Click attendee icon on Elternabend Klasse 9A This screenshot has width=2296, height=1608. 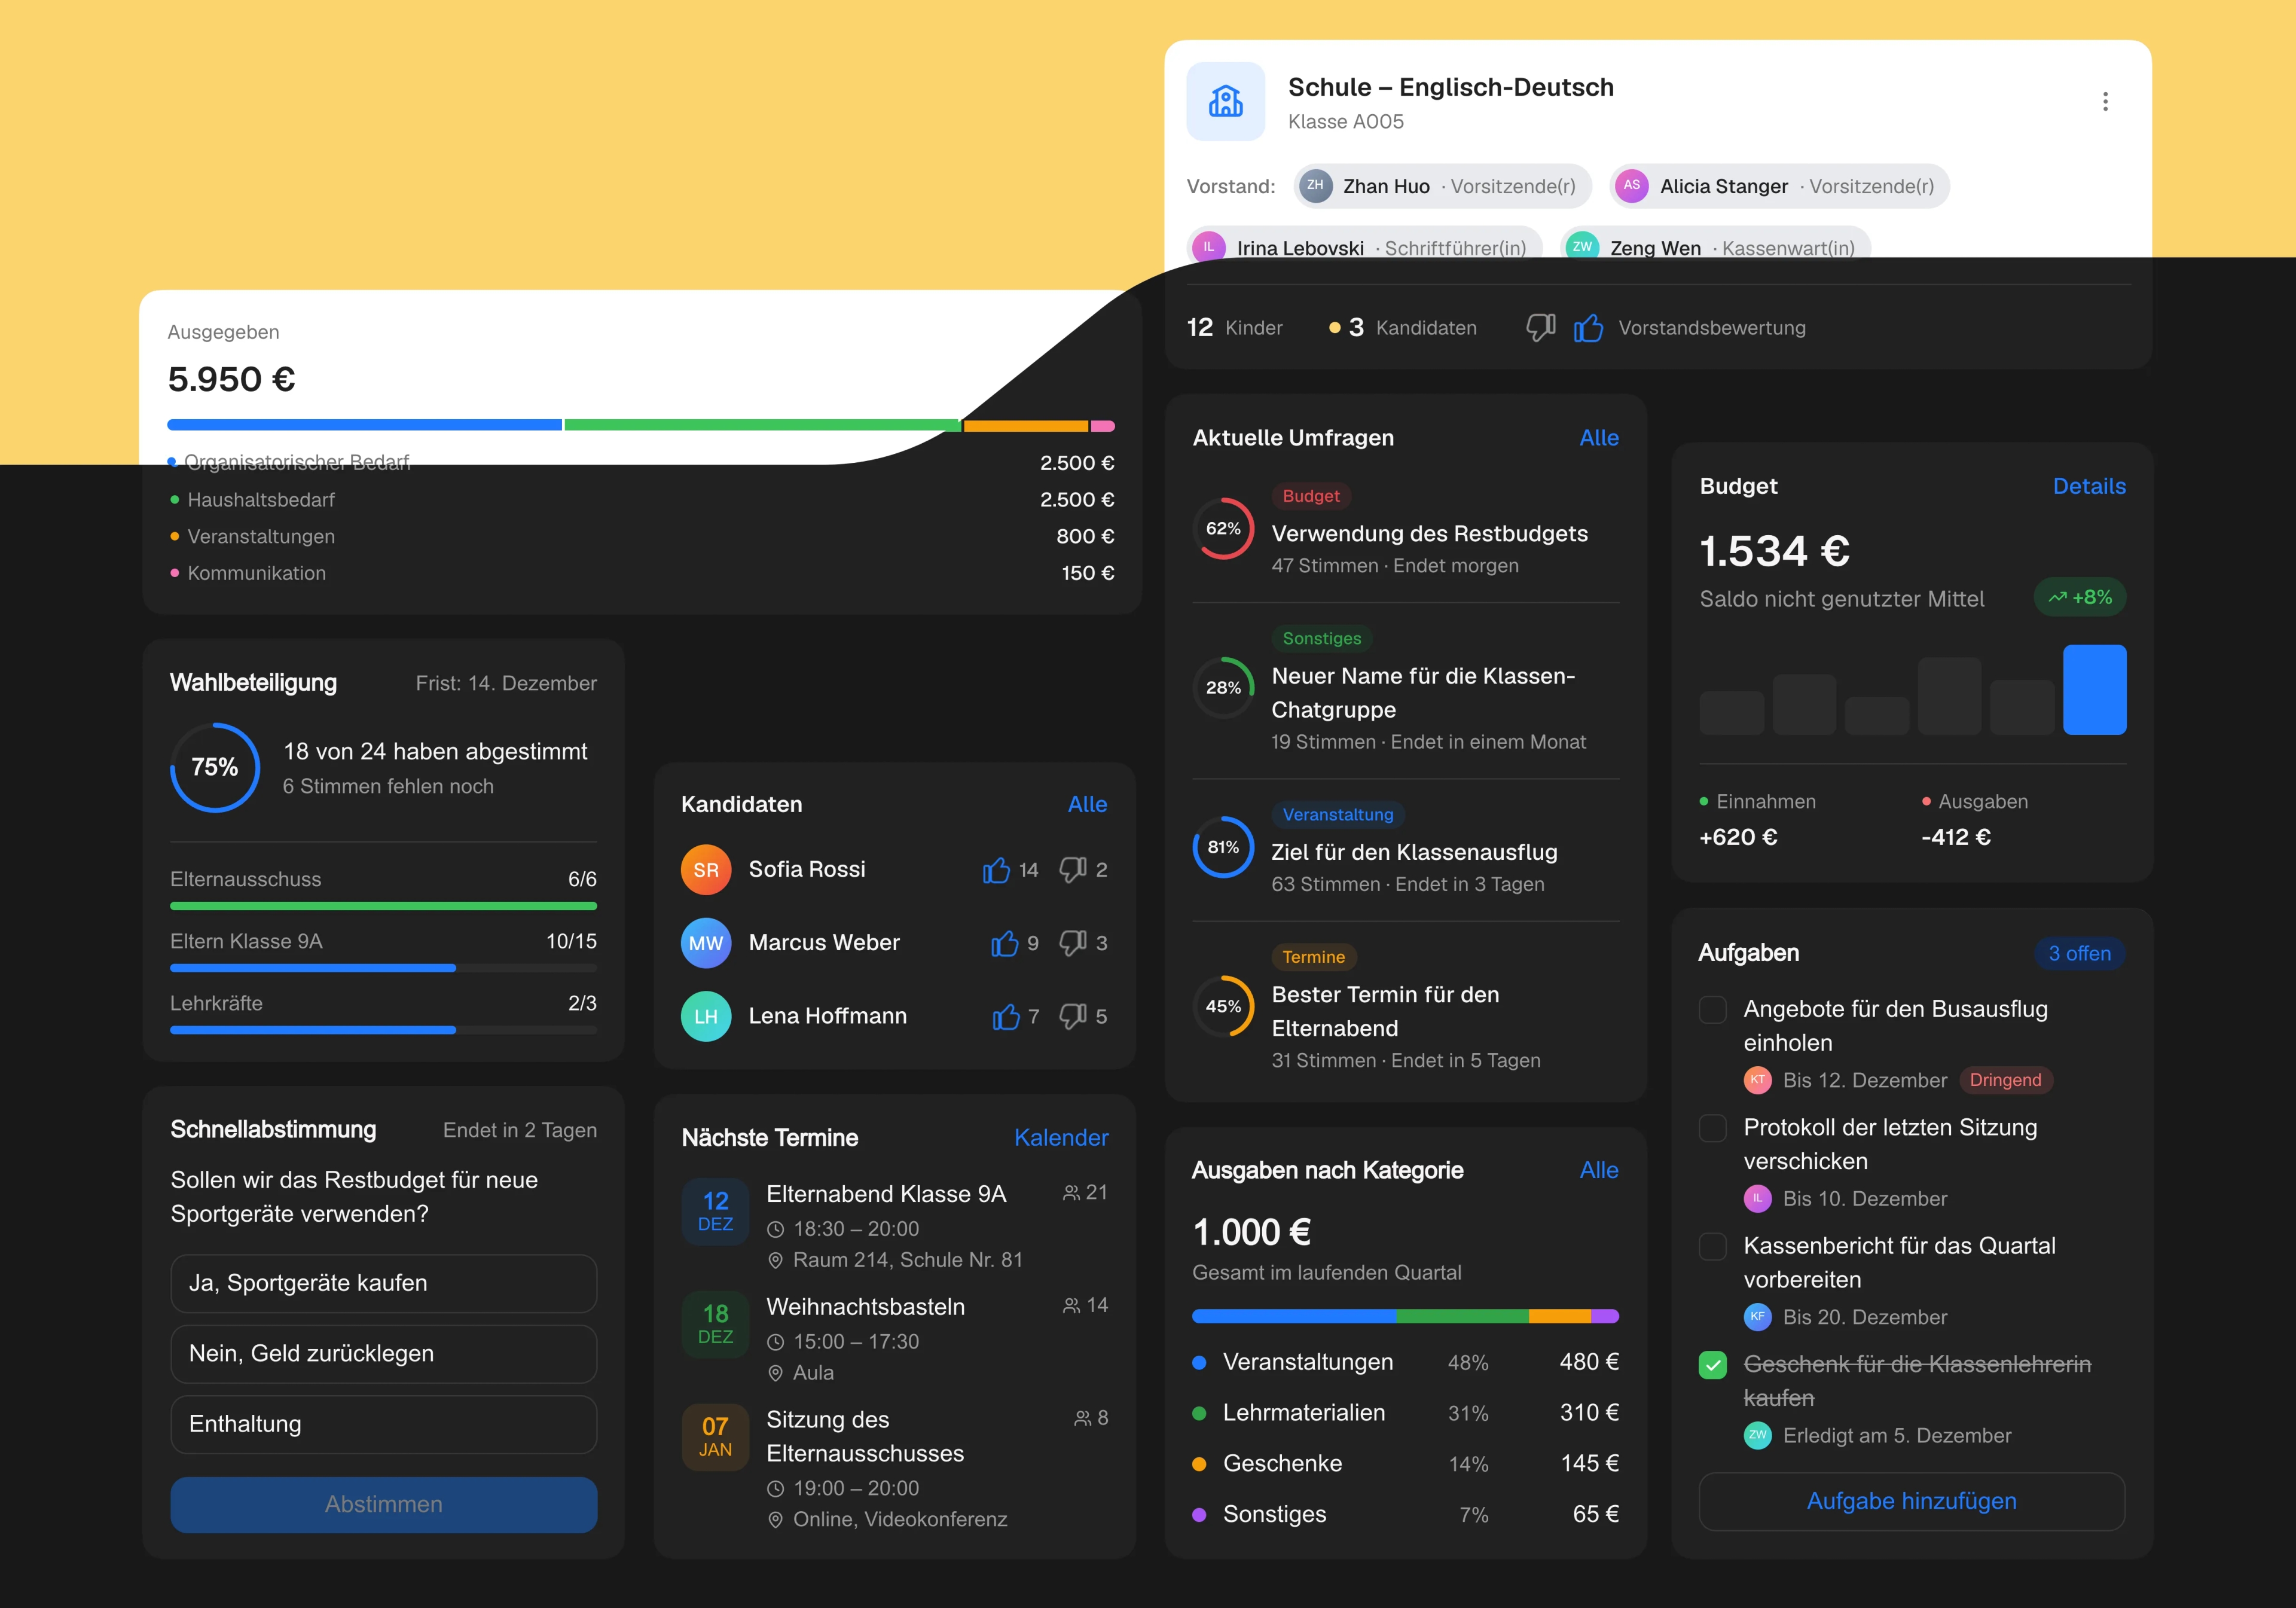[x=1071, y=1192]
